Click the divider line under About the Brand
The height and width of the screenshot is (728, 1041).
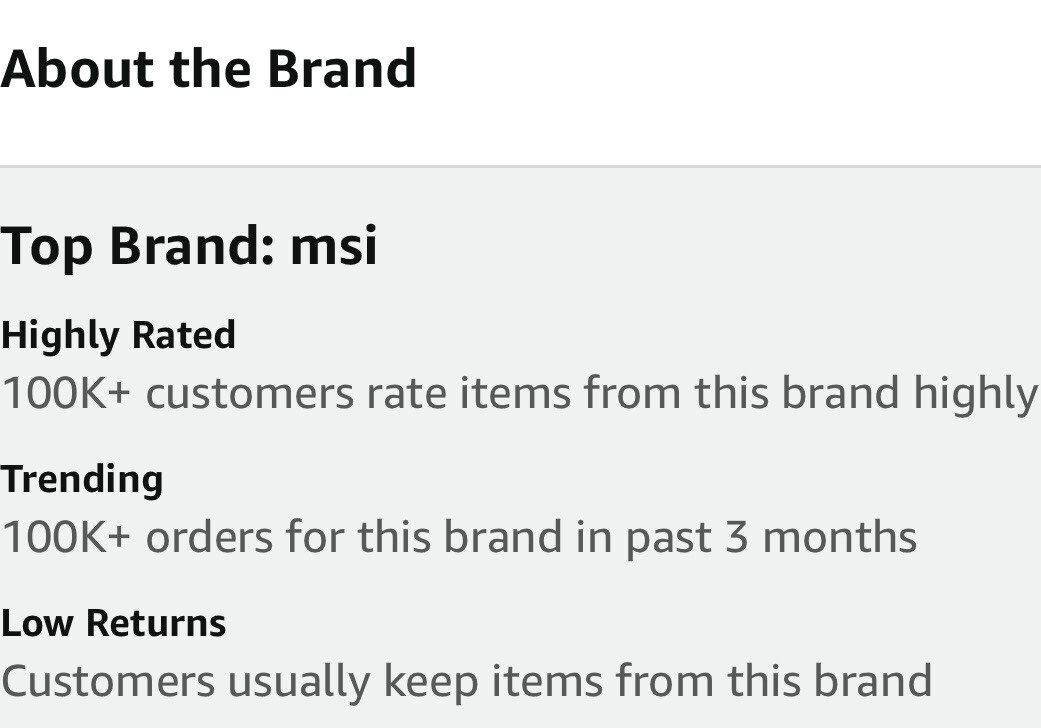[x=520, y=166]
